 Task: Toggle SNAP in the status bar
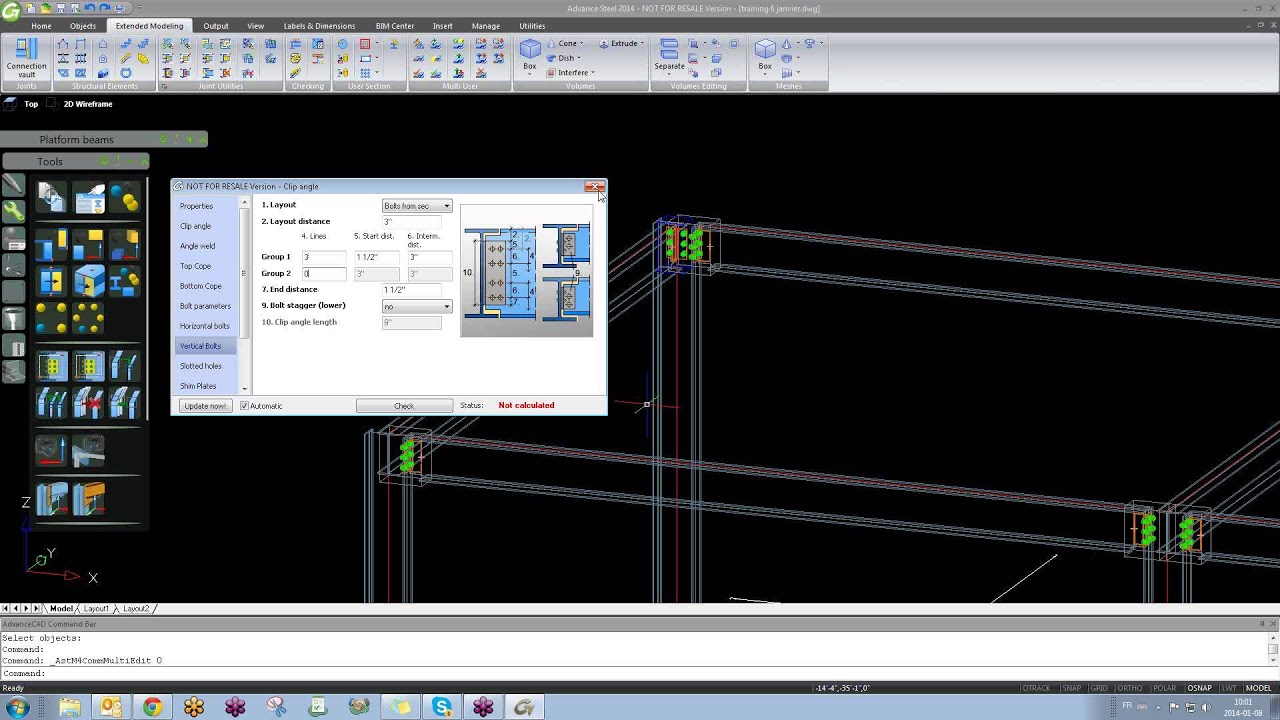tap(1071, 688)
